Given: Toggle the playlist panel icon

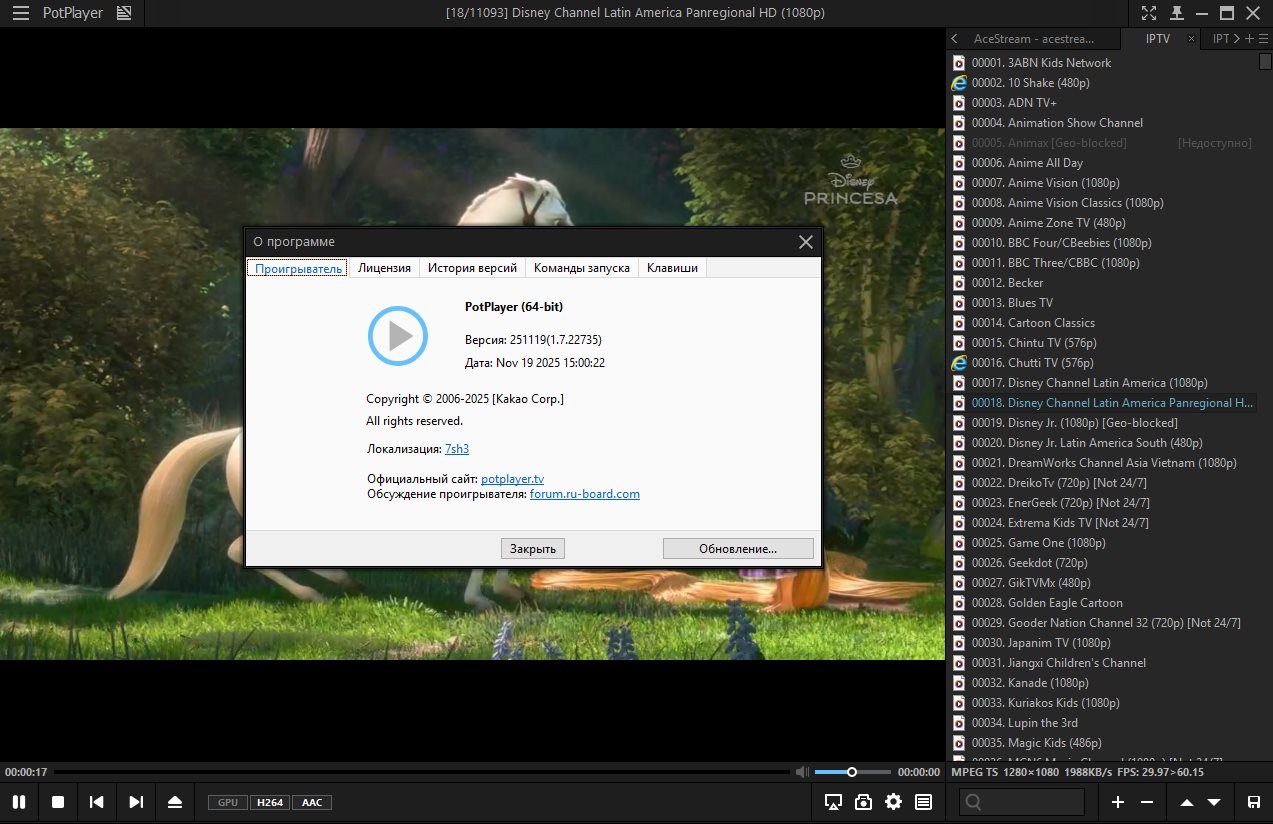Looking at the screenshot, I should [923, 802].
